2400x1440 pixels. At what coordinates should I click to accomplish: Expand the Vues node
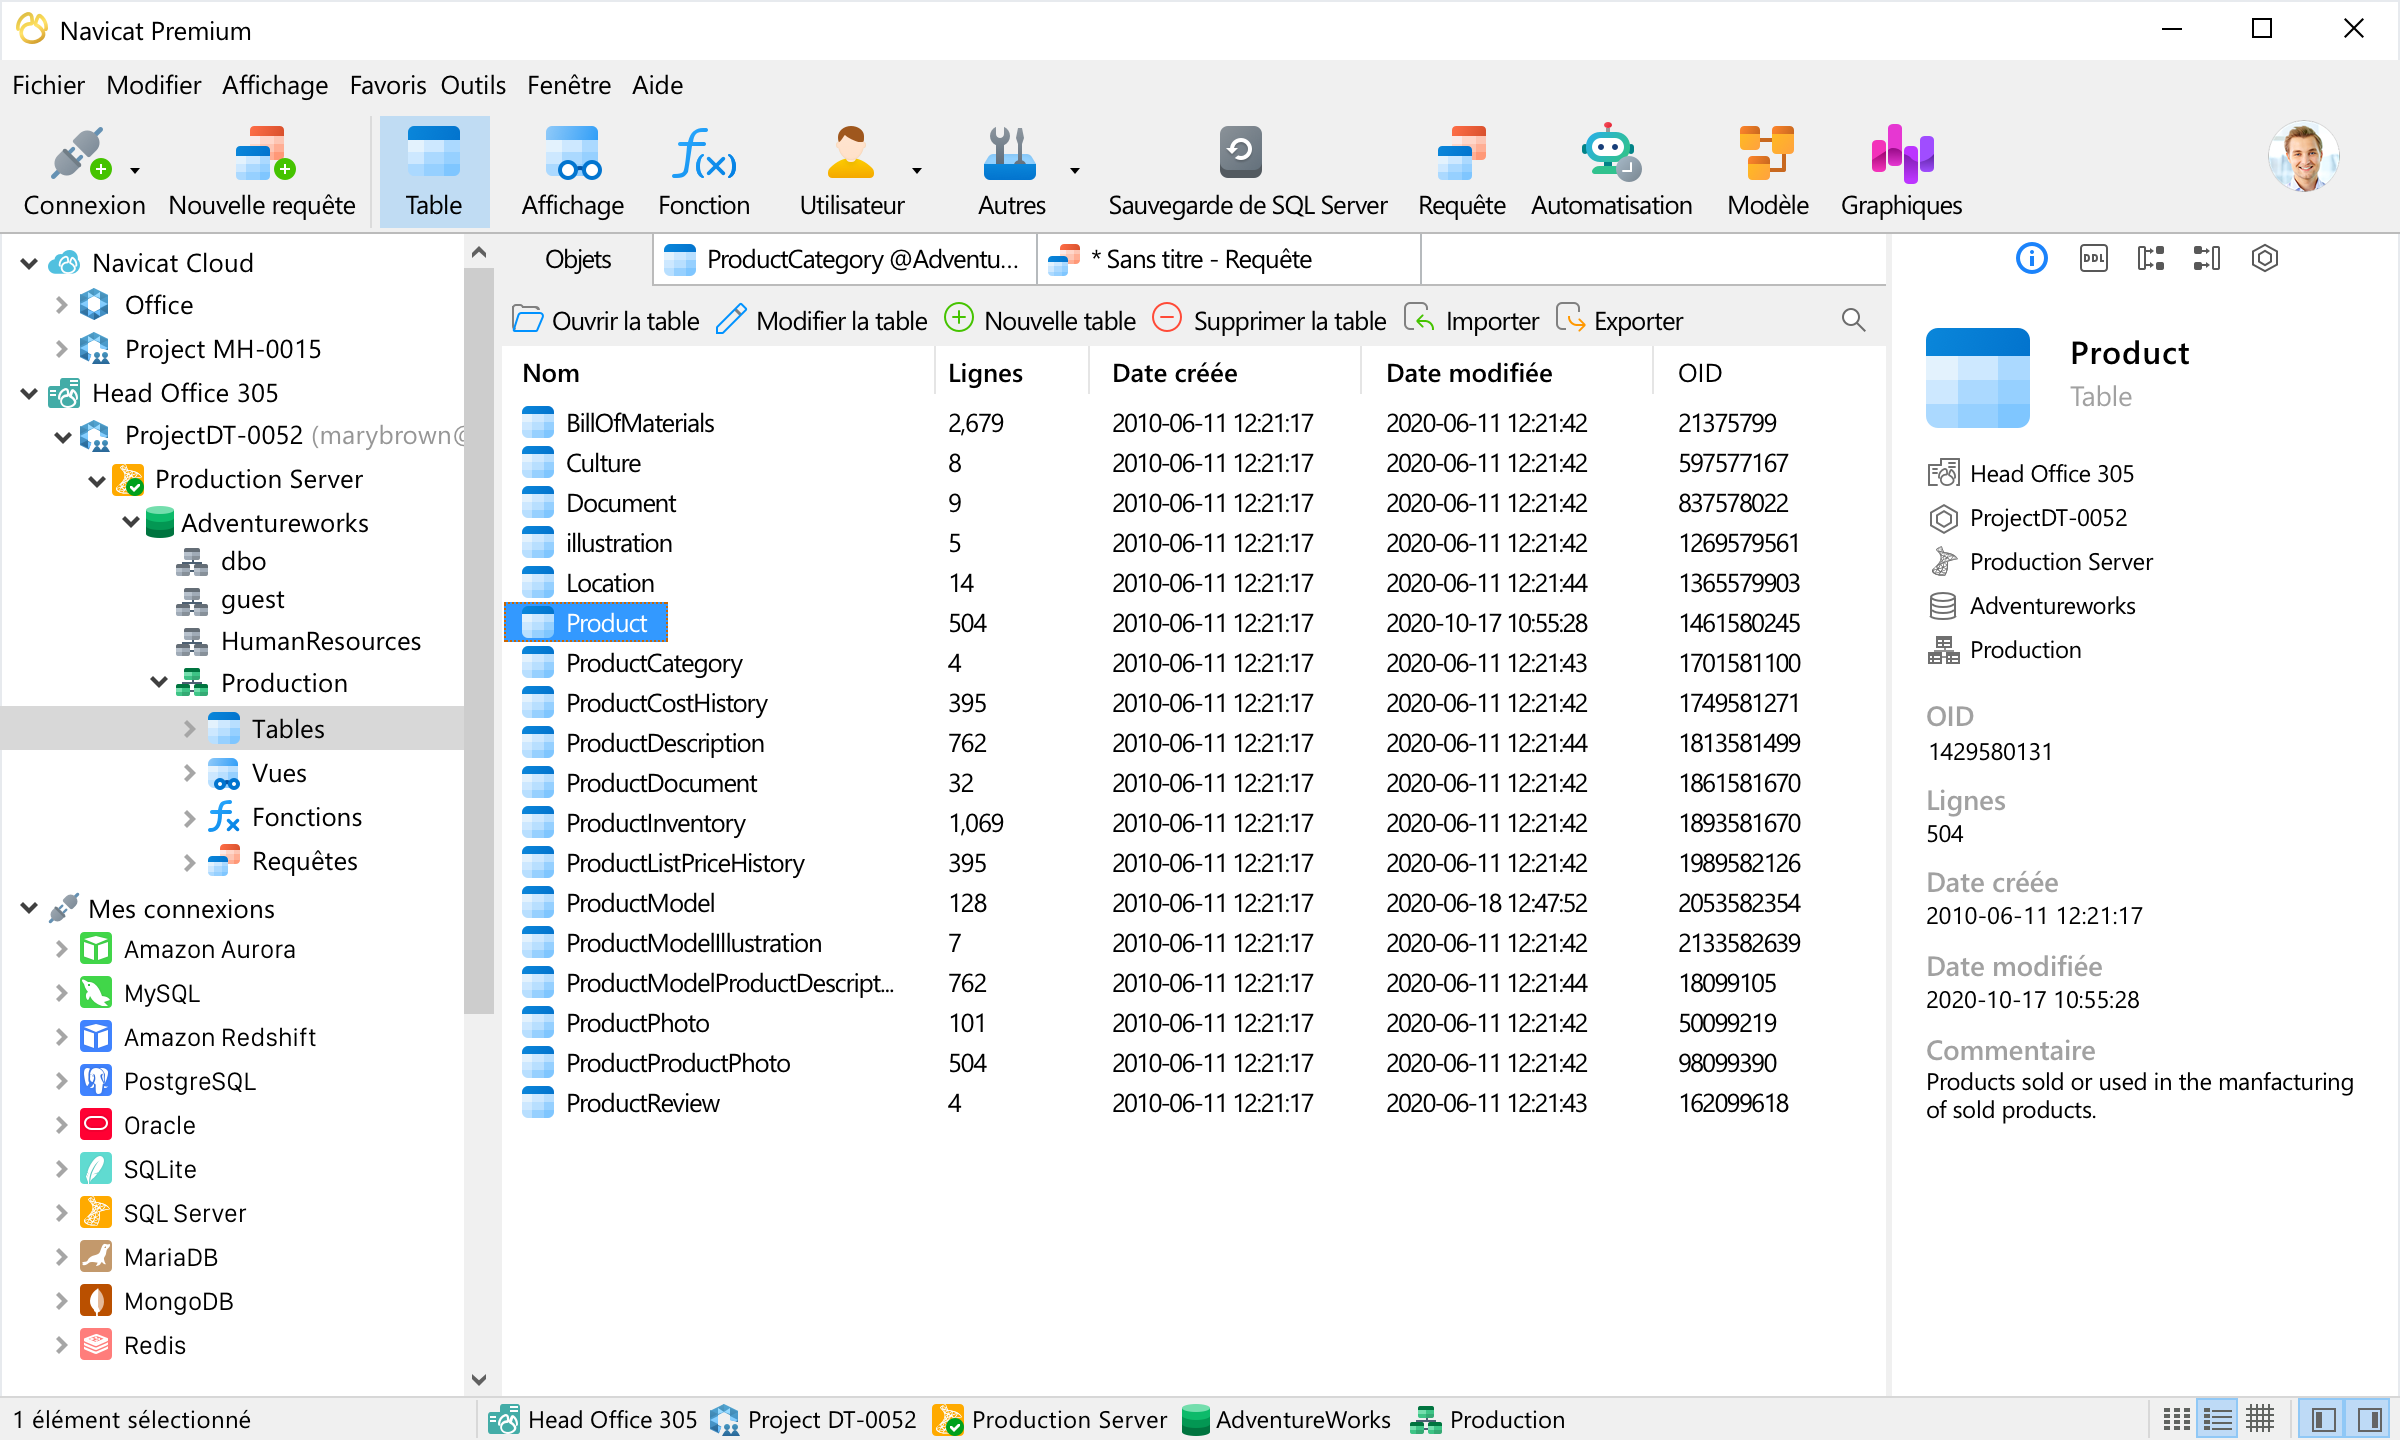(x=189, y=773)
